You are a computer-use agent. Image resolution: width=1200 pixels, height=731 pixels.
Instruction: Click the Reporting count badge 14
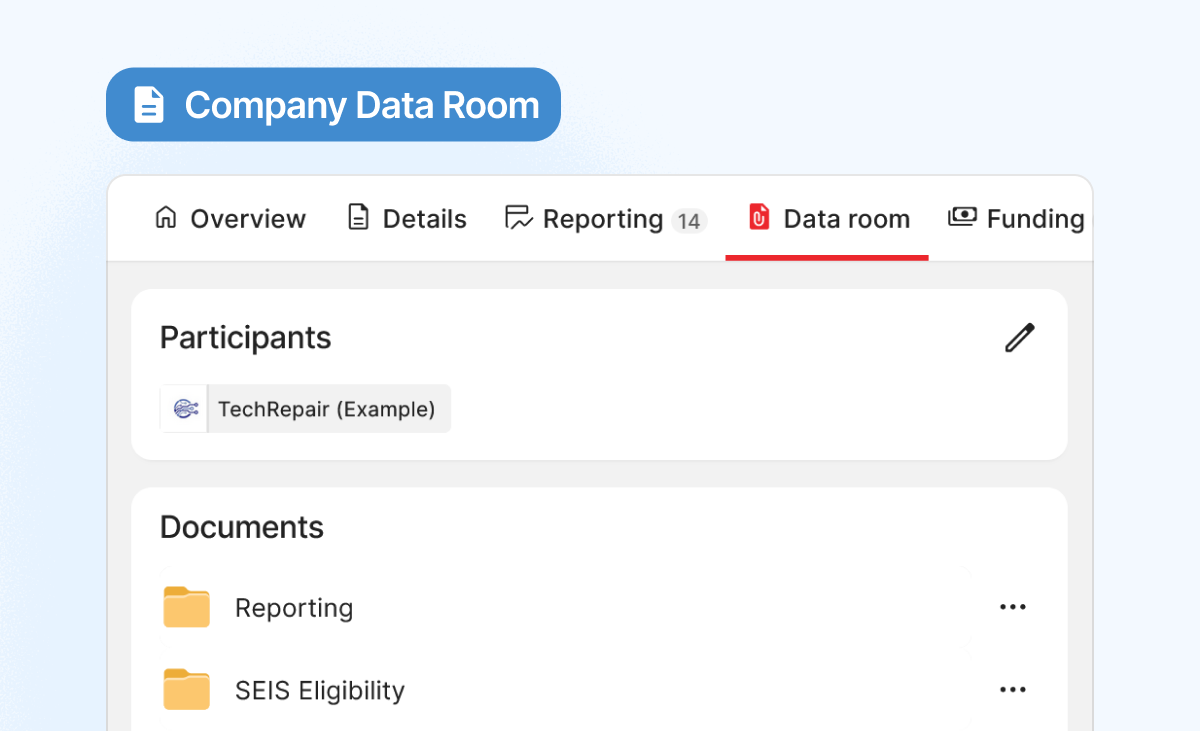(x=688, y=221)
